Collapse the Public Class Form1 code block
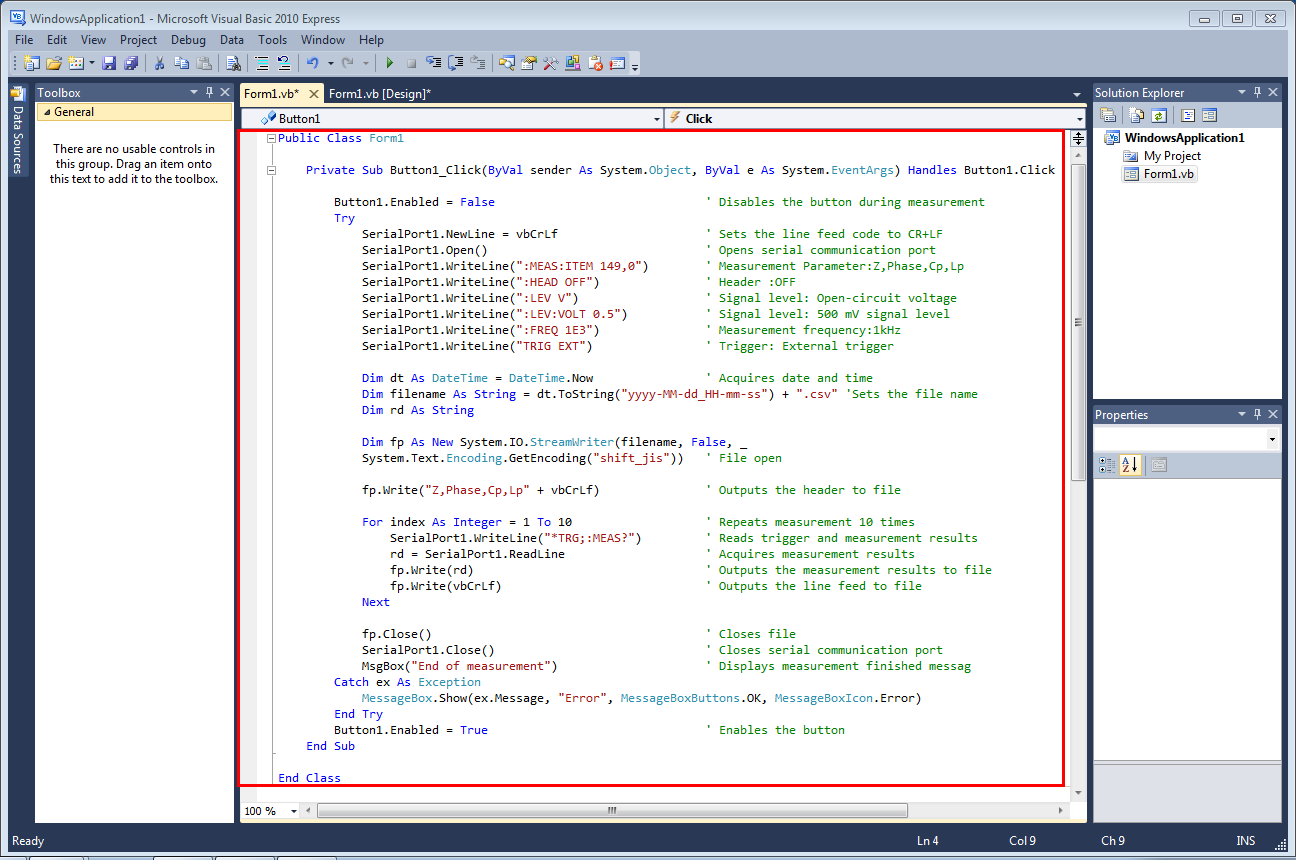Image resolution: width=1296 pixels, height=860 pixels. click(271, 139)
